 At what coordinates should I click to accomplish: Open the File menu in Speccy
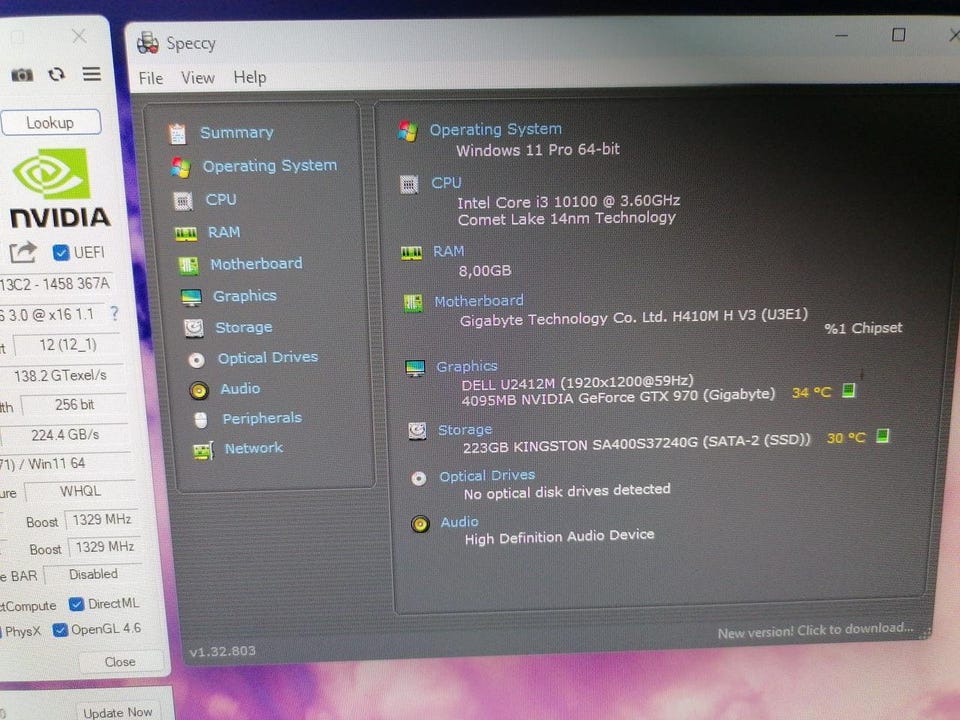(x=151, y=78)
